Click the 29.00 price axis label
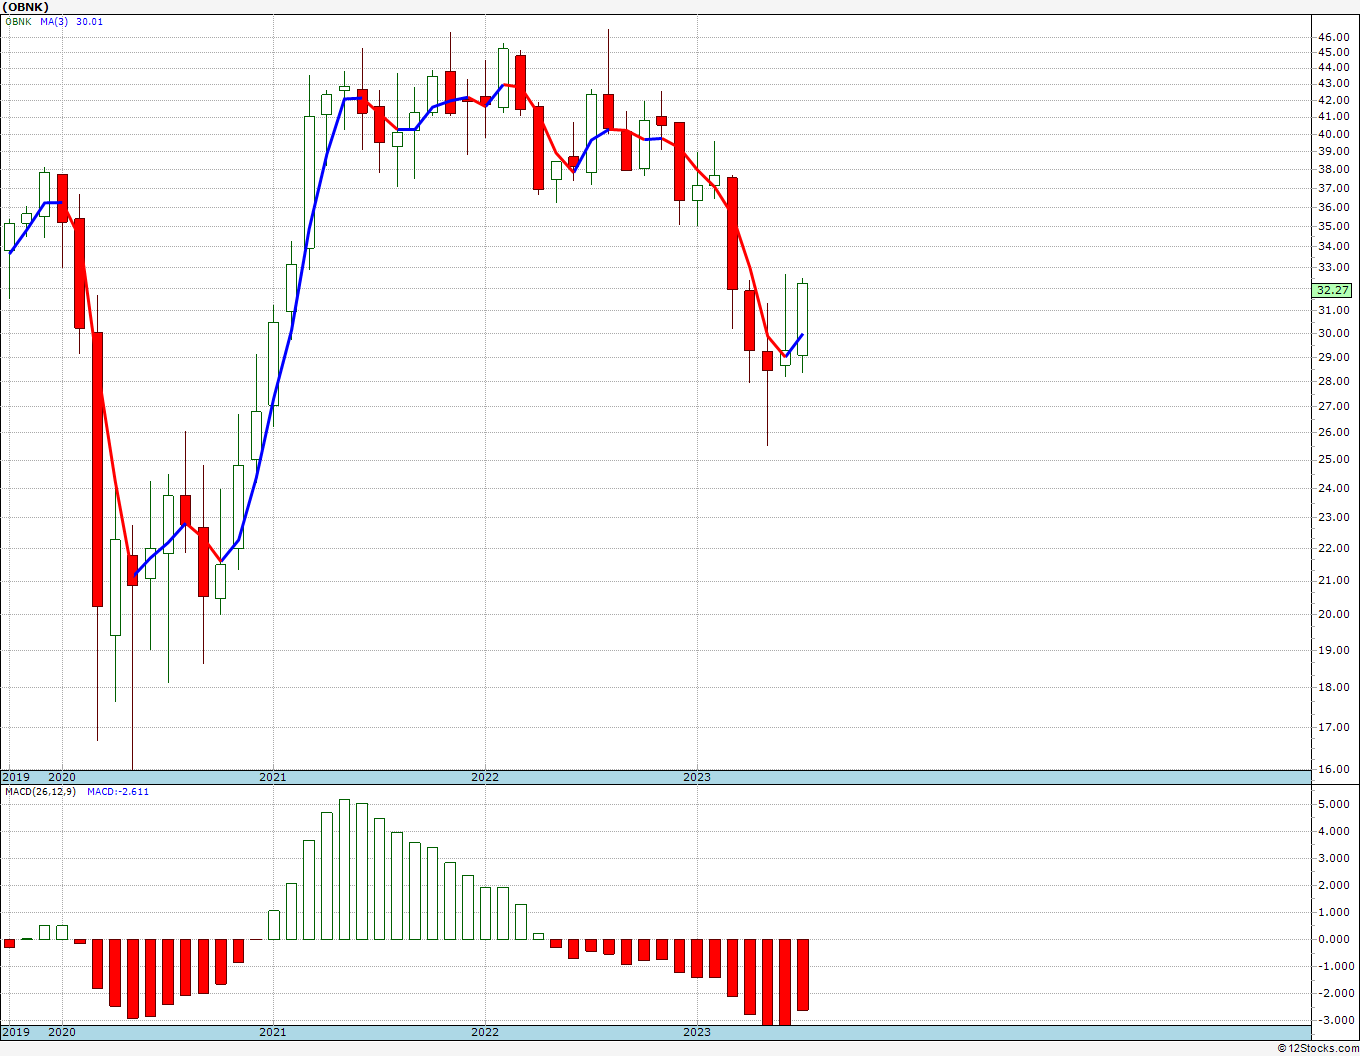 click(x=1333, y=357)
